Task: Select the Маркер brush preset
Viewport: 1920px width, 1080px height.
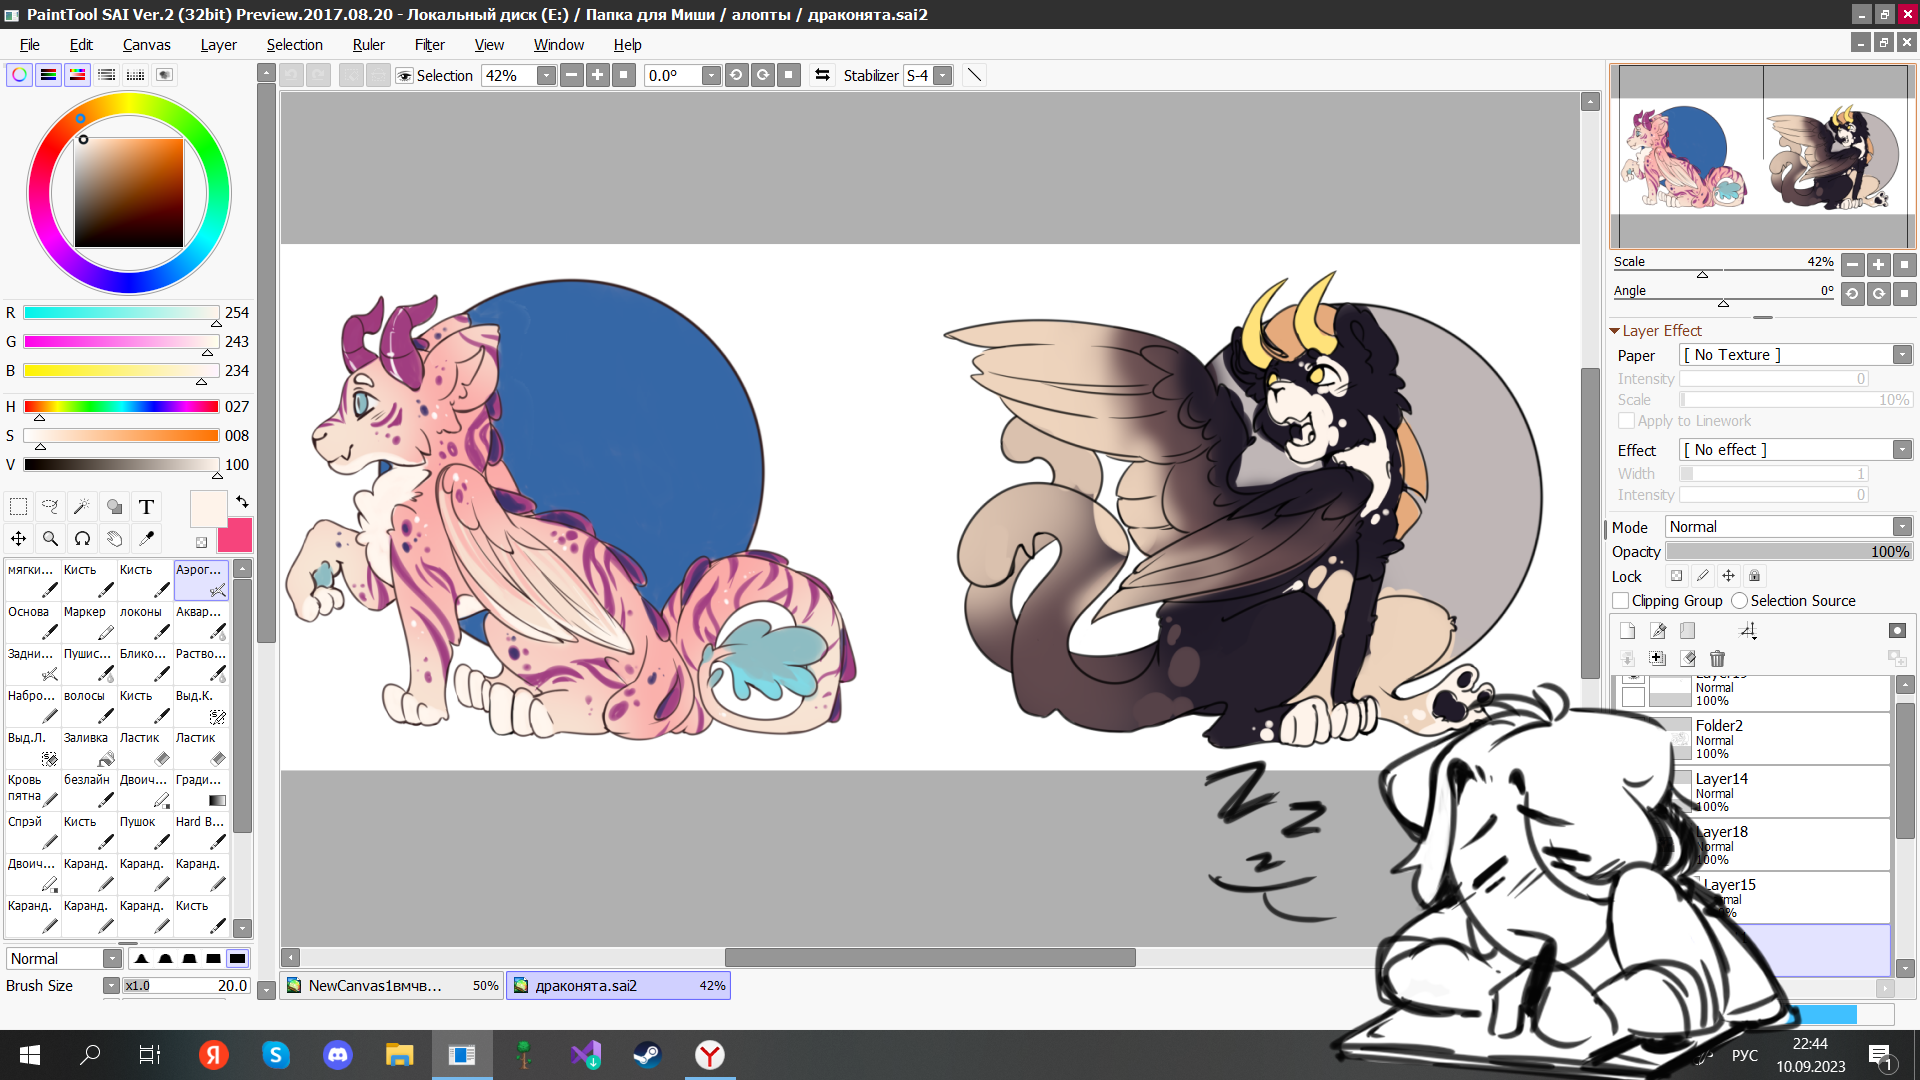Action: click(89, 621)
